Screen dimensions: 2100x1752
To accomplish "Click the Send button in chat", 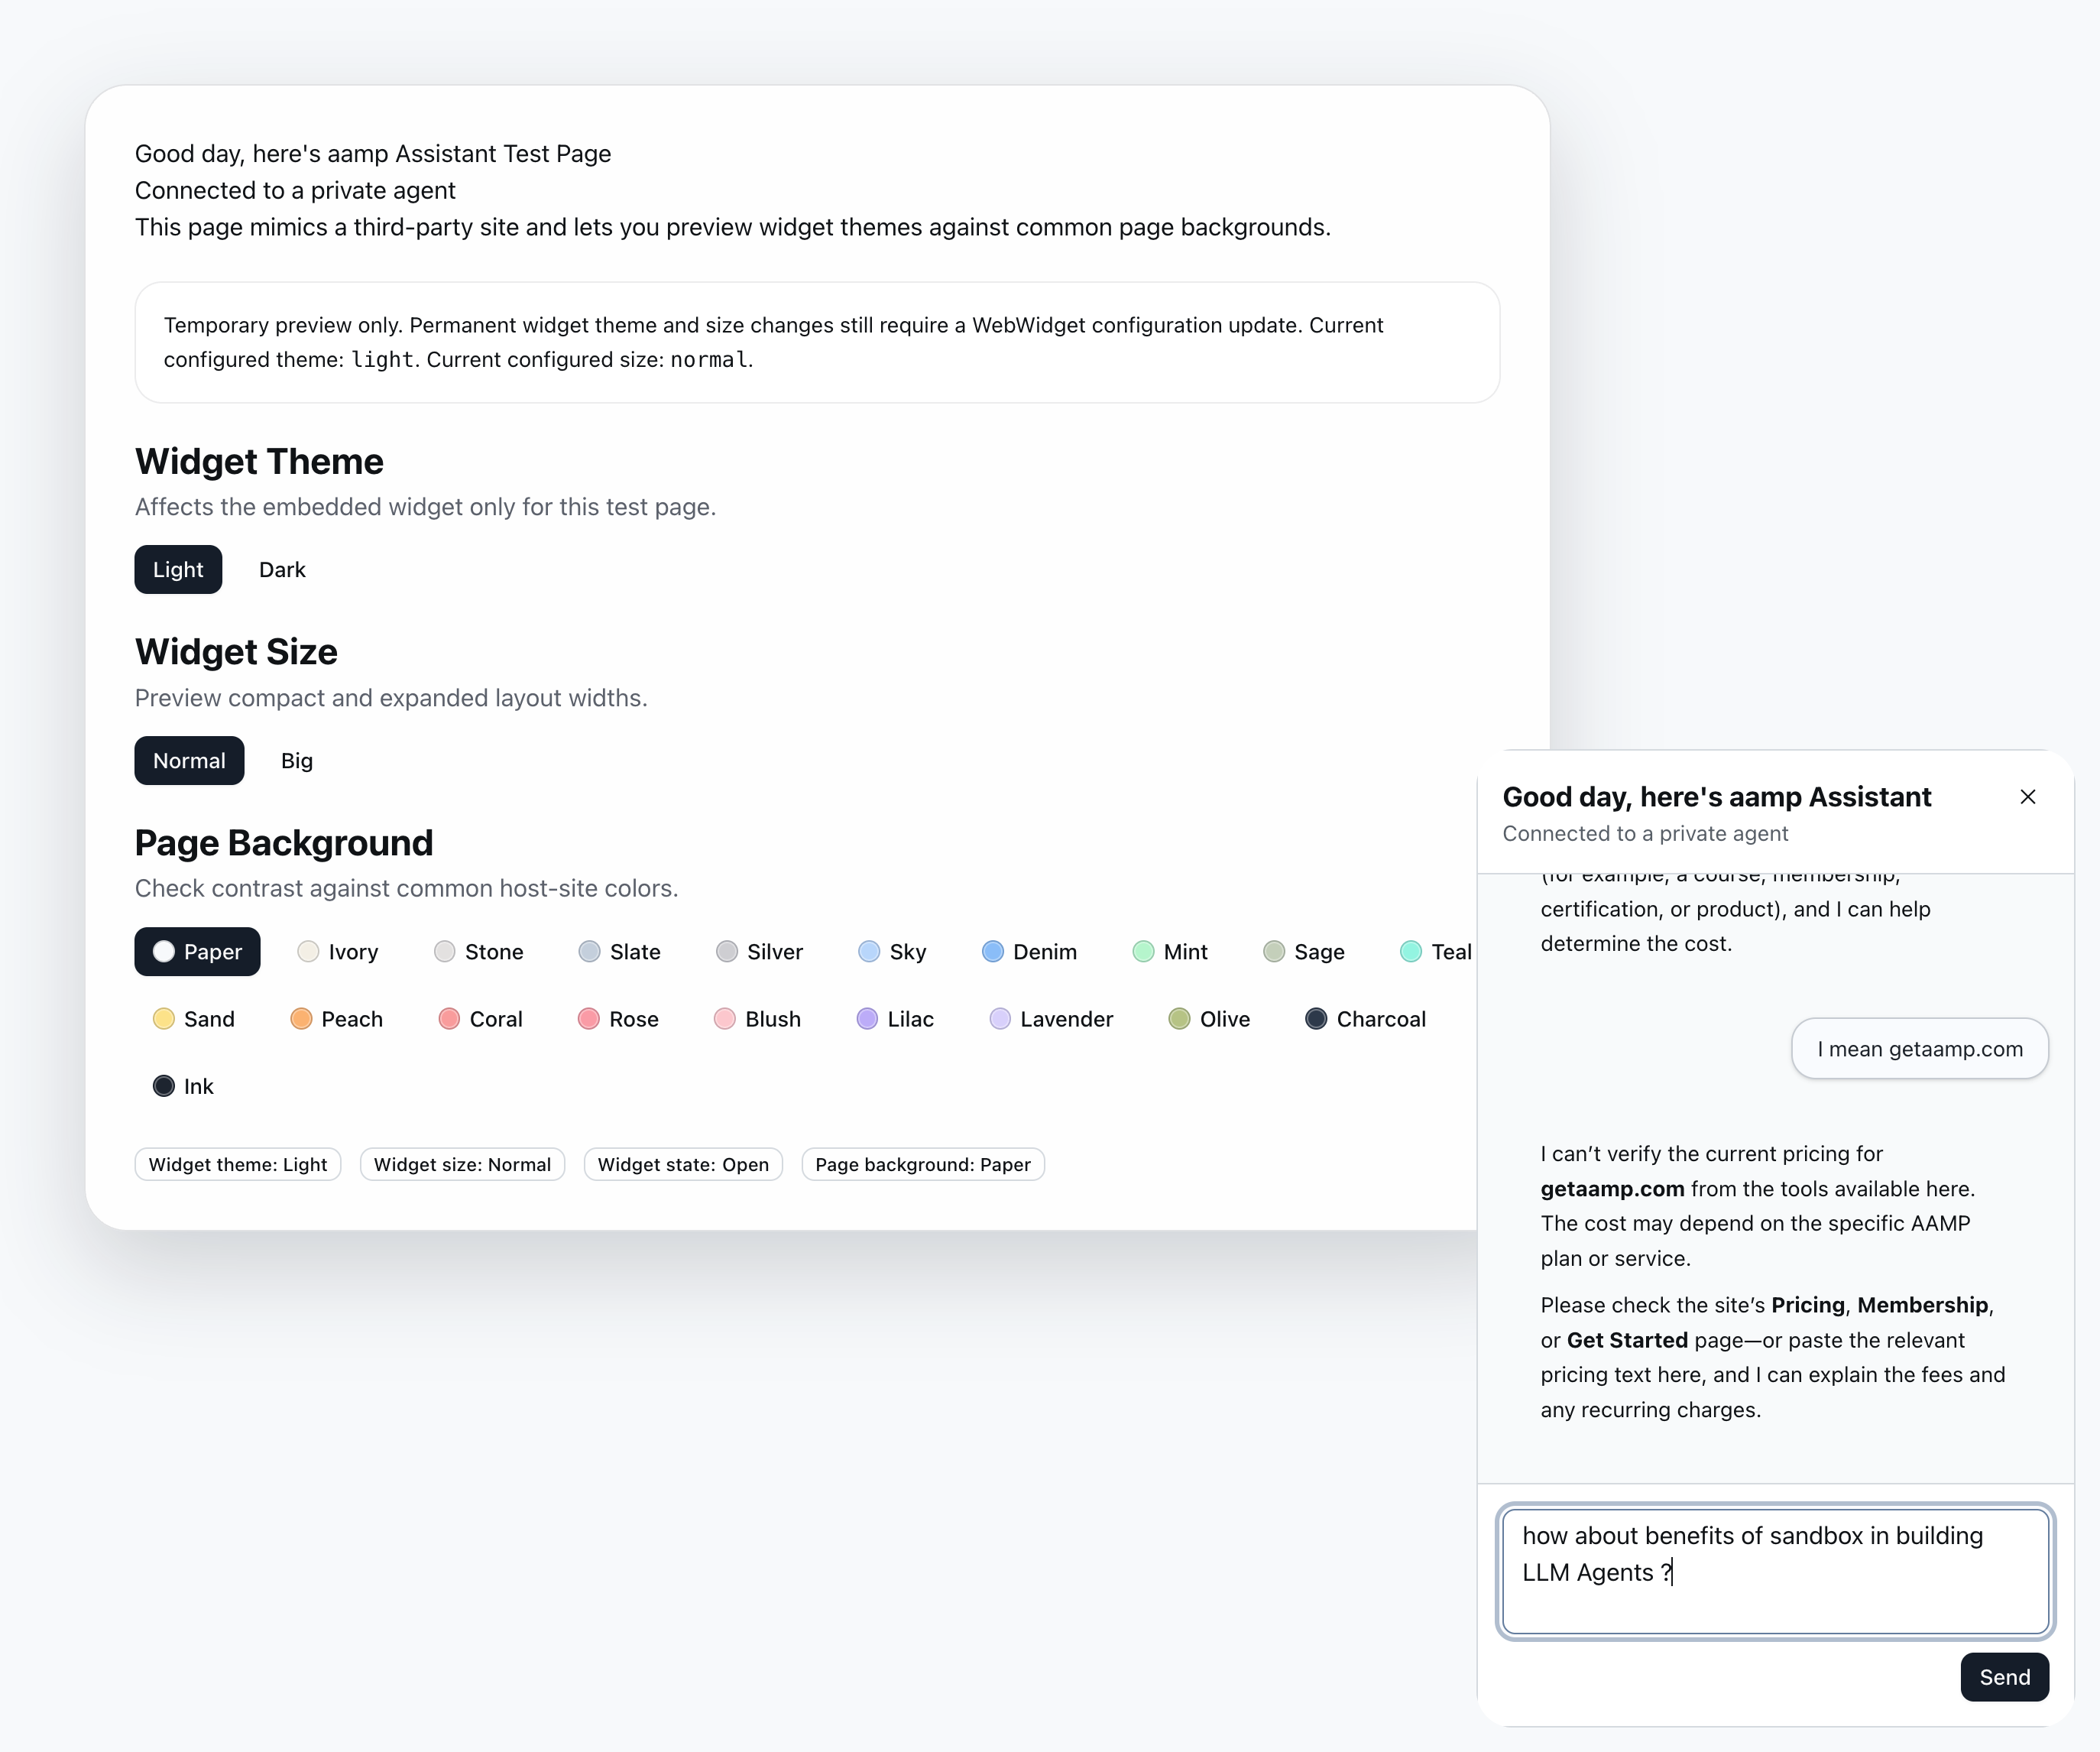I will [2004, 1677].
